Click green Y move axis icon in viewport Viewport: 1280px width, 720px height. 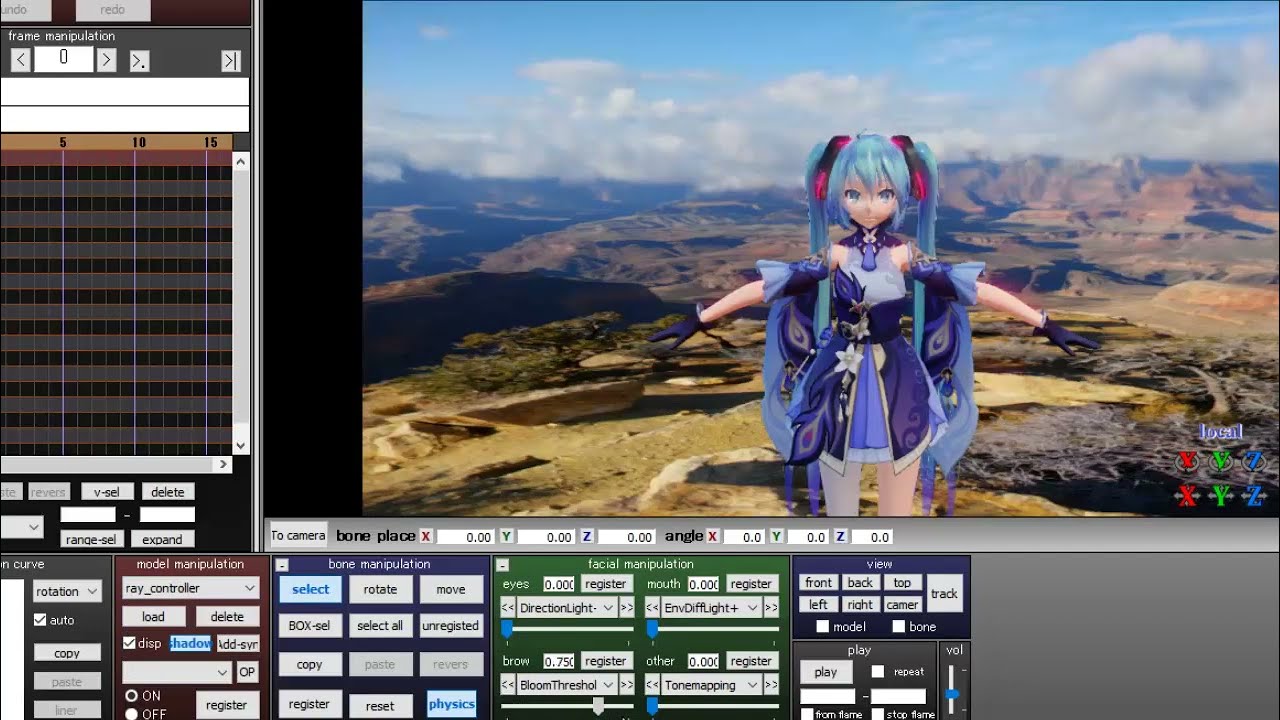click(1221, 495)
